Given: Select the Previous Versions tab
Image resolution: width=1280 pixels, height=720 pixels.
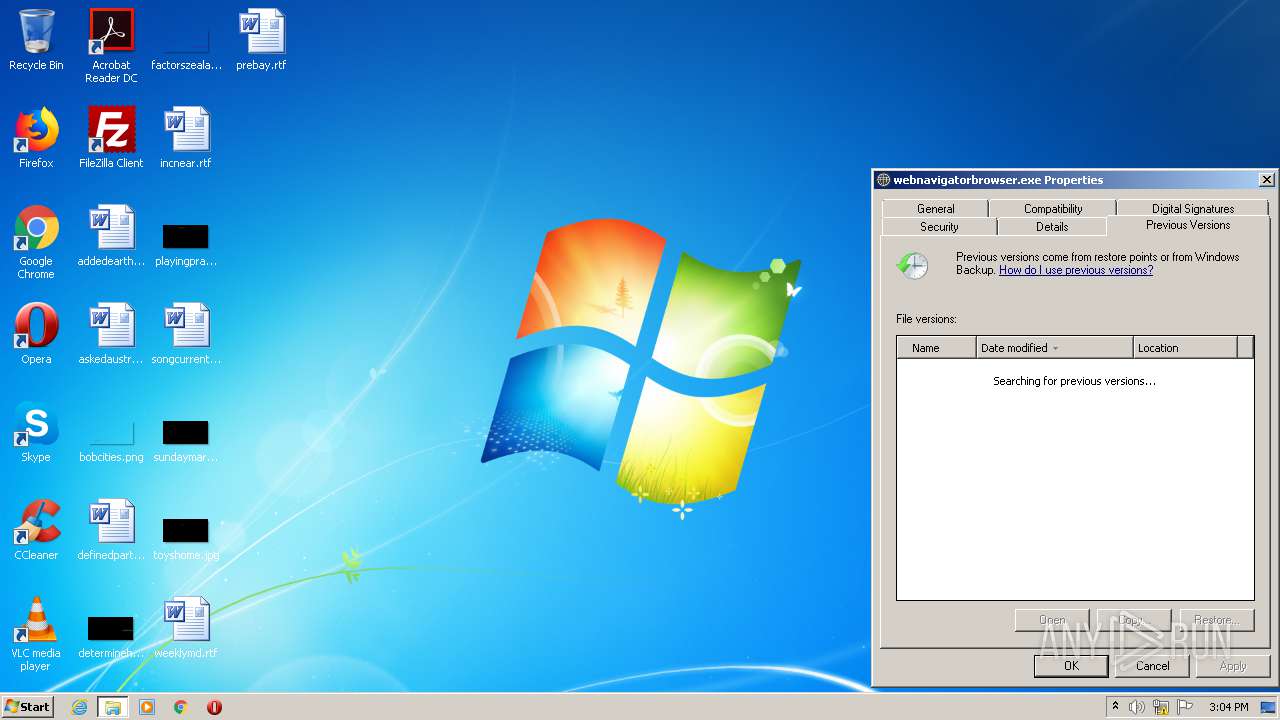Looking at the screenshot, I should pyautogui.click(x=1188, y=225).
